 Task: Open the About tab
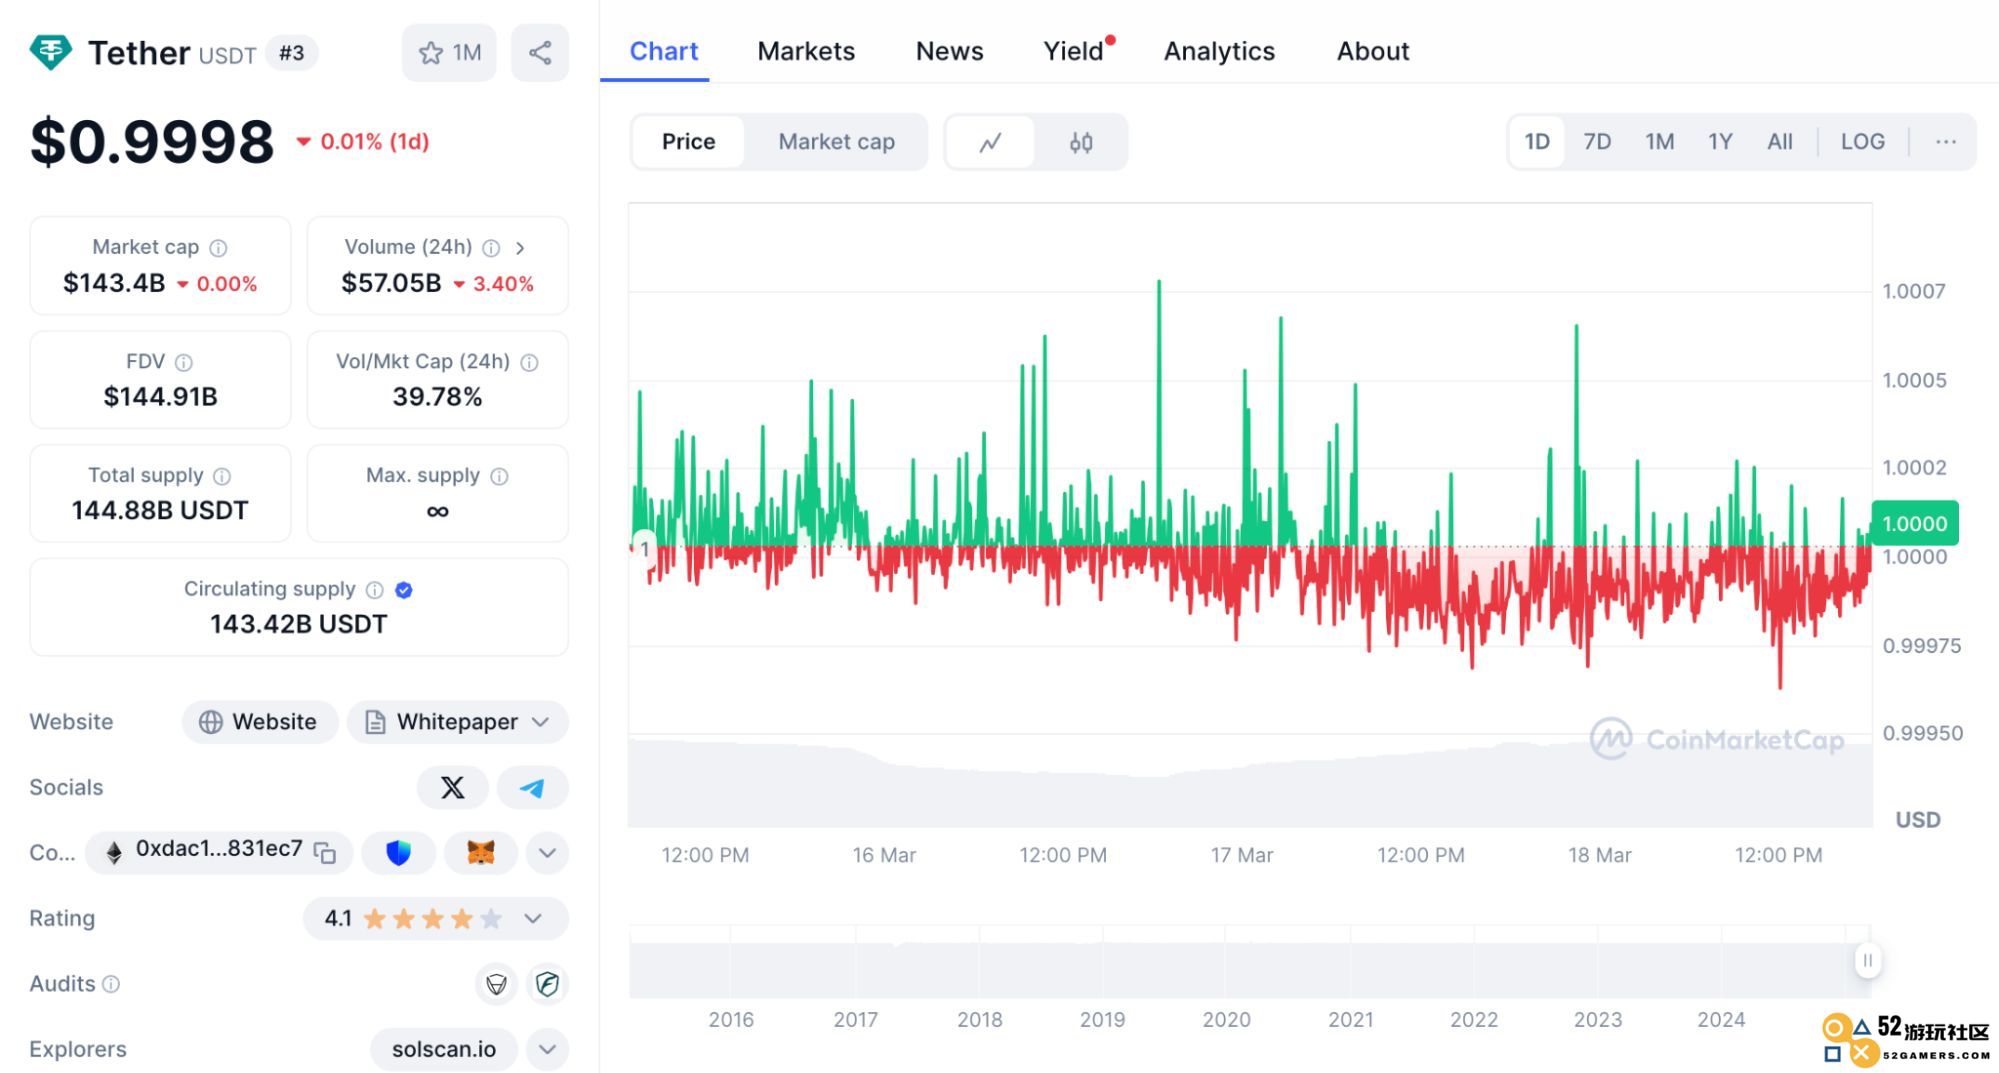(x=1373, y=51)
